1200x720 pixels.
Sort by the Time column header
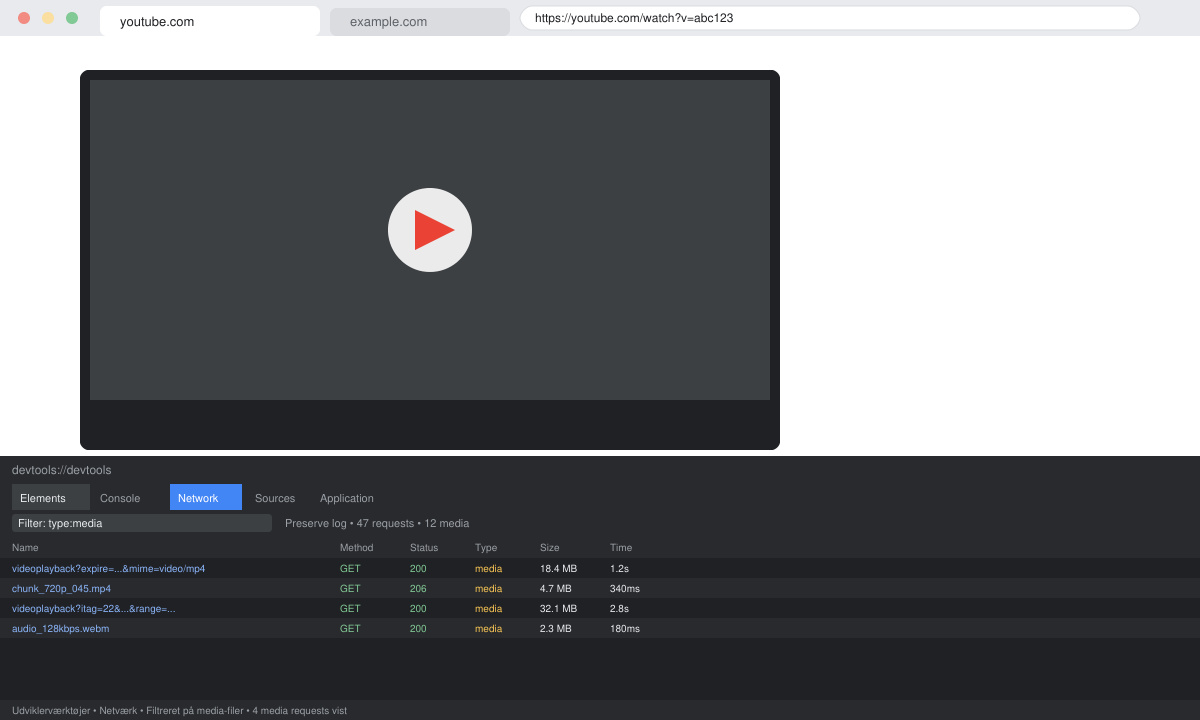(x=621, y=548)
